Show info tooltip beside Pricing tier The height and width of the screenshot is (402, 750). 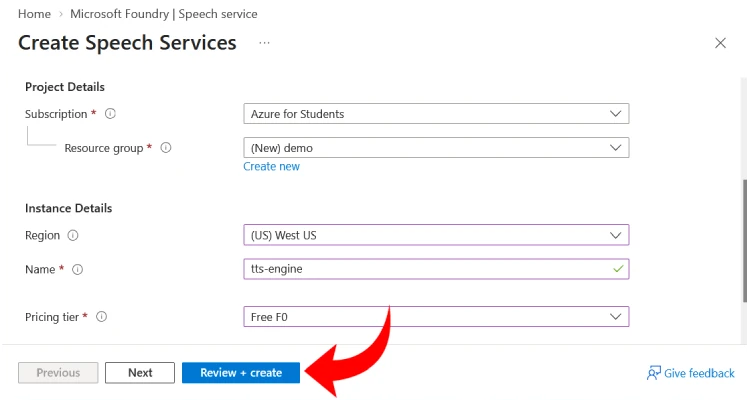(x=101, y=317)
